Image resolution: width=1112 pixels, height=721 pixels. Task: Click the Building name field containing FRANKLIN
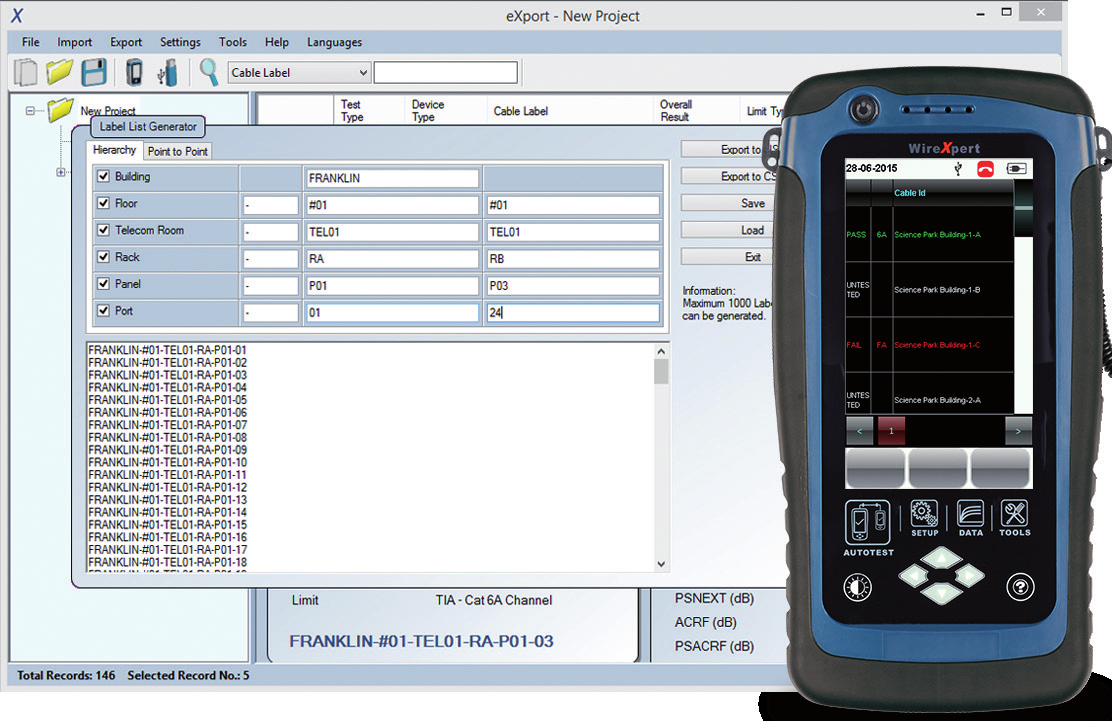[x=392, y=178]
